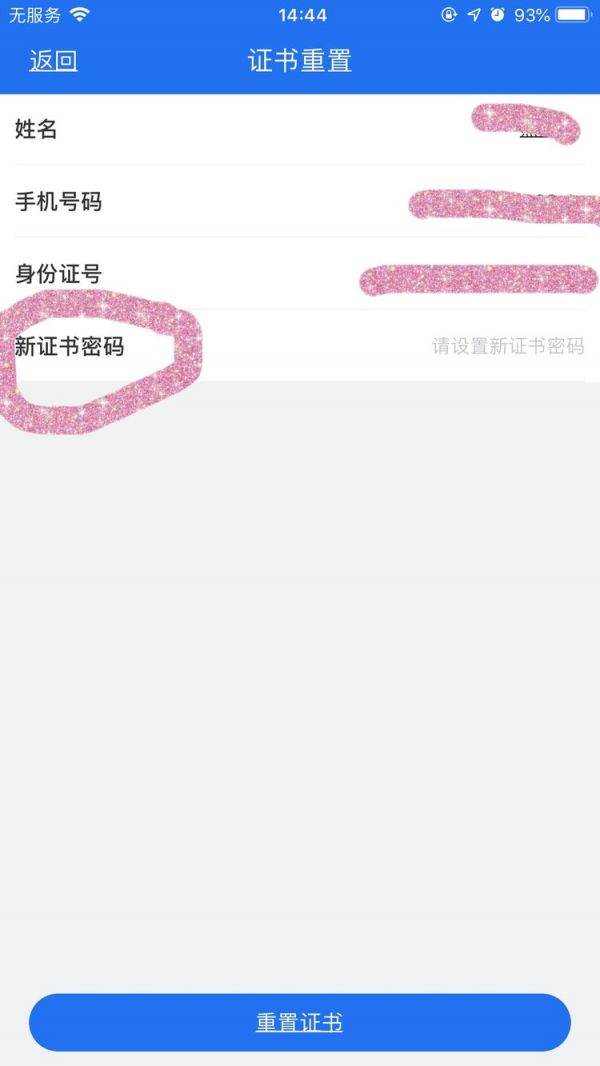Tap the alarm clock status icon
600x1066 pixels.
(498, 14)
